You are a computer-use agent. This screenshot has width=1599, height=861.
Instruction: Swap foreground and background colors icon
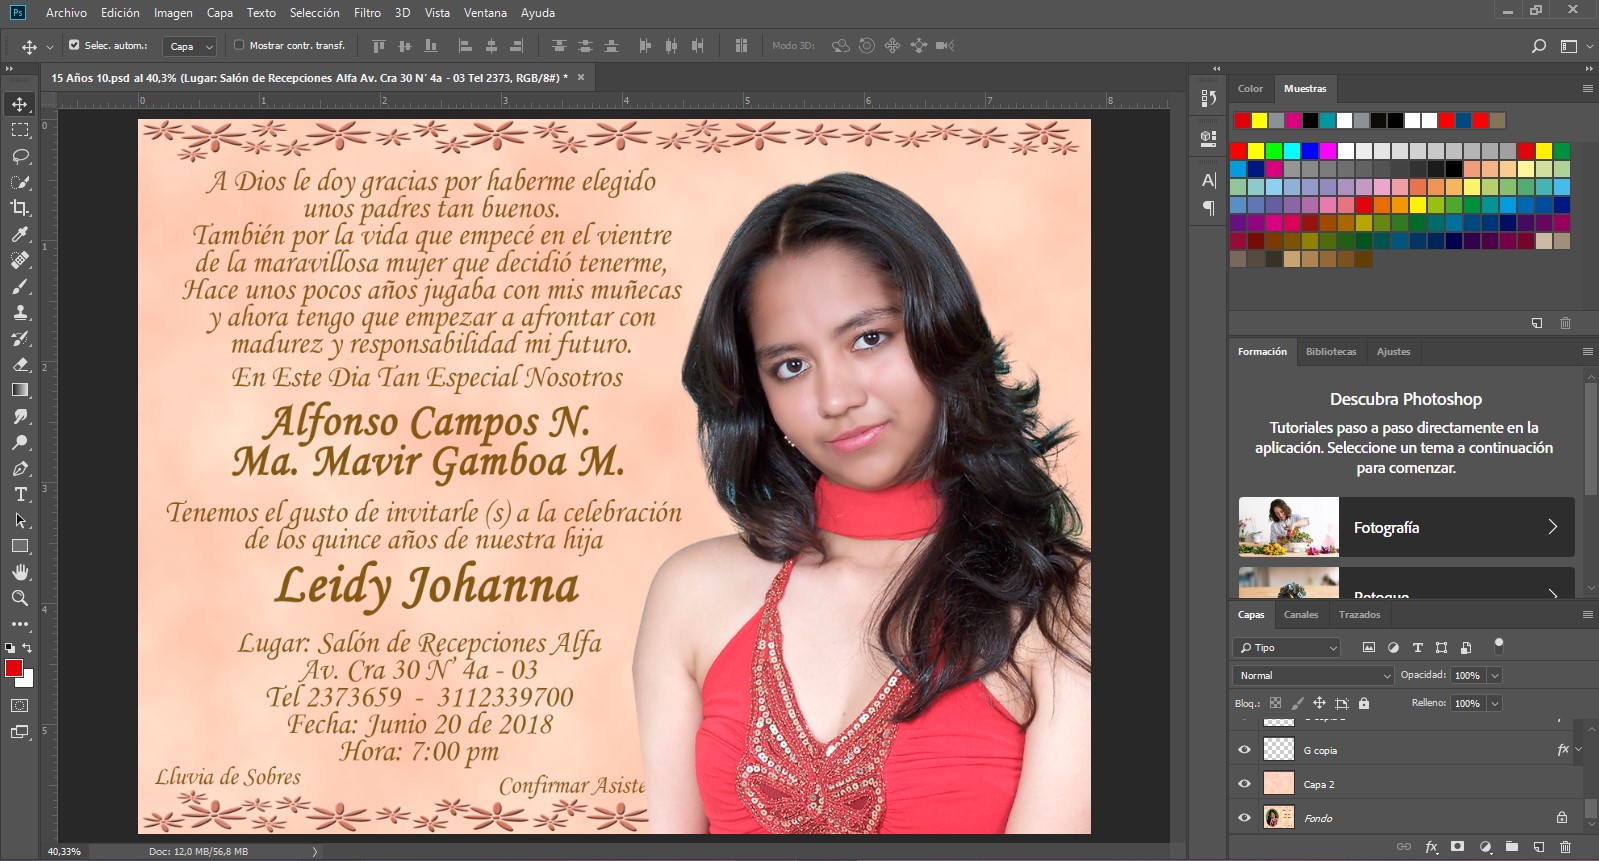coord(28,648)
